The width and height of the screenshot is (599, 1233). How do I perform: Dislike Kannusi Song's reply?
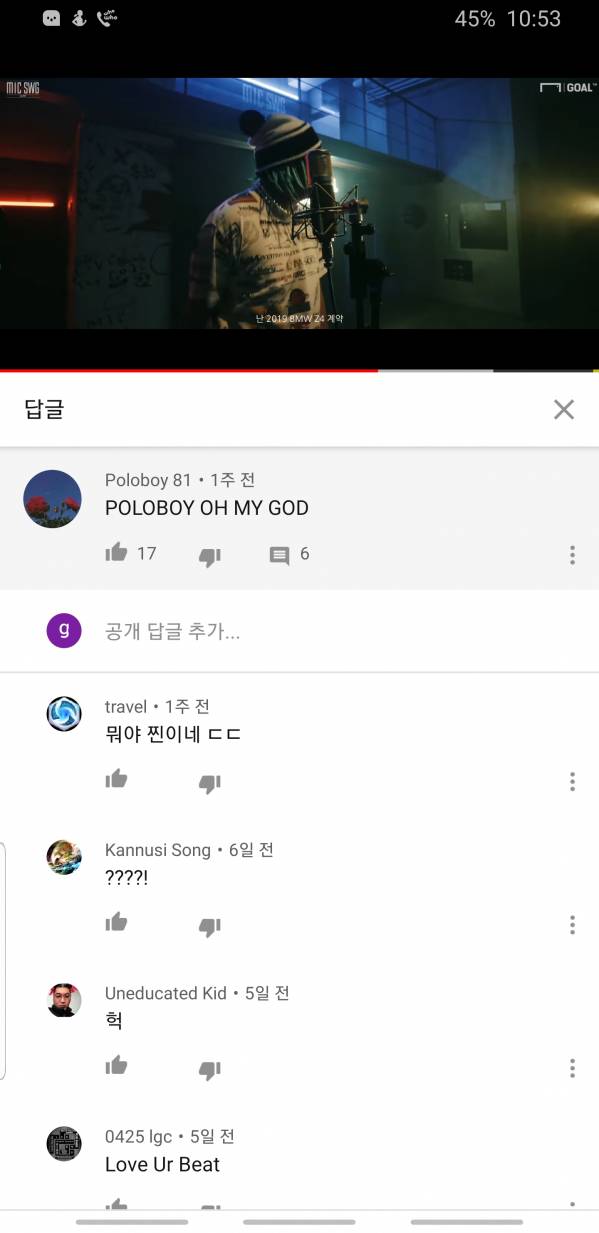[209, 926]
